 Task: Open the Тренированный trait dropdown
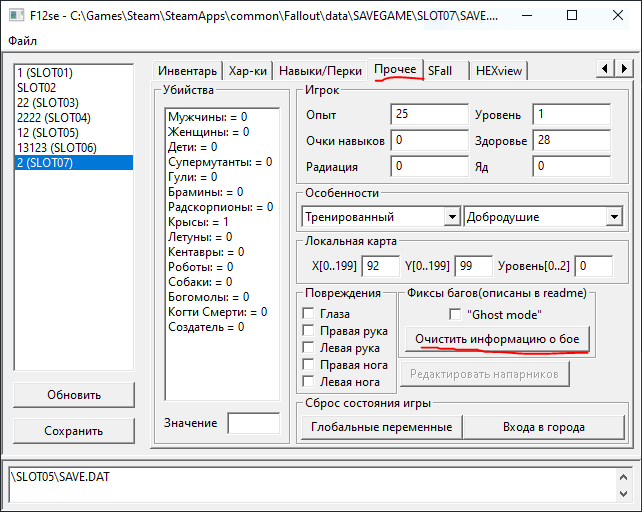(x=452, y=217)
